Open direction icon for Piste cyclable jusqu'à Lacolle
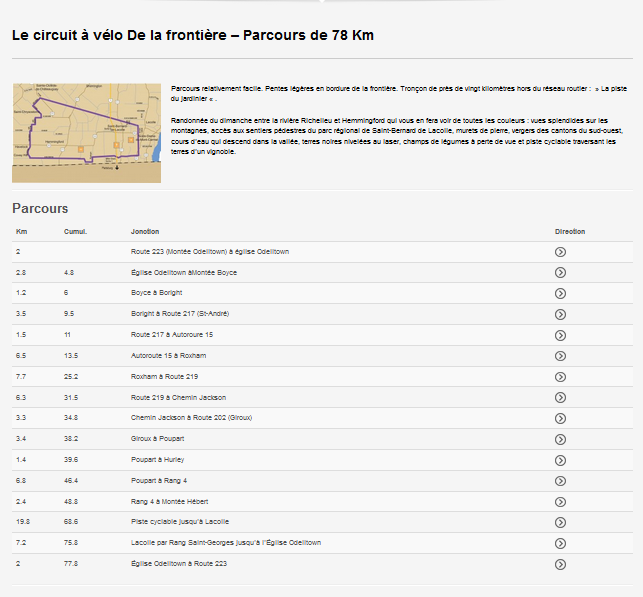 [560, 522]
